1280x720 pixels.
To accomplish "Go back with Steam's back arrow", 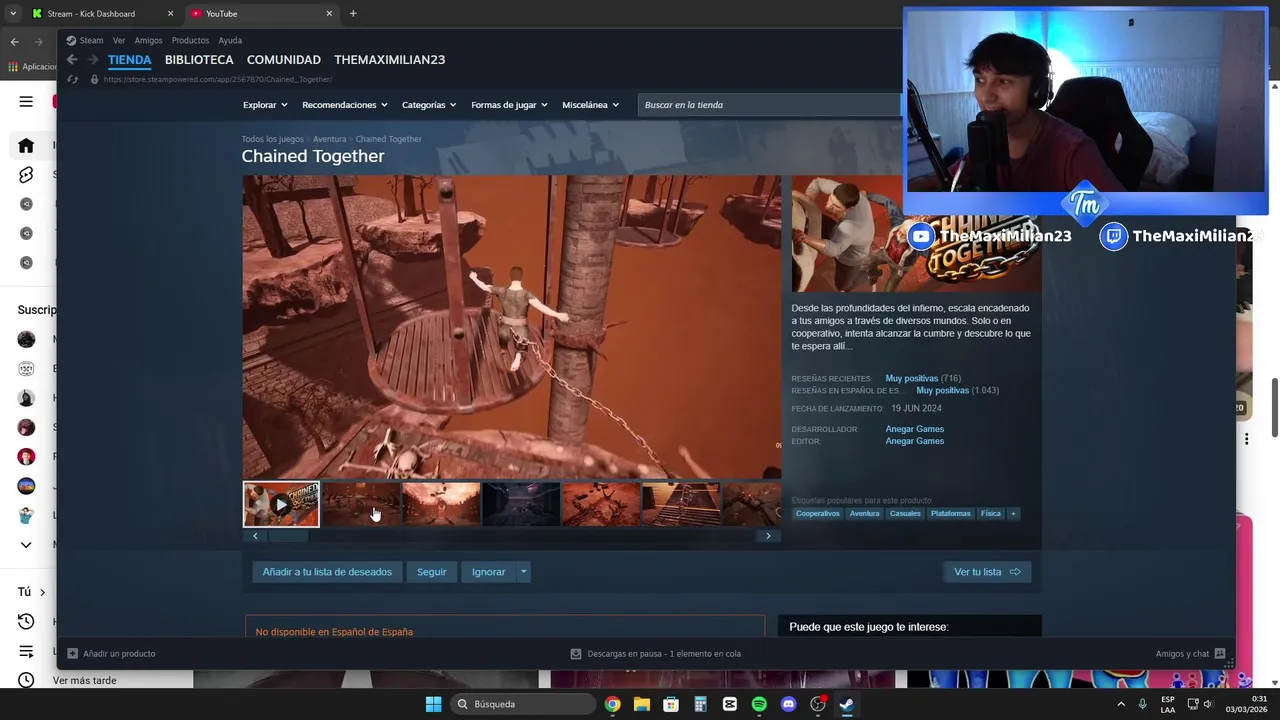I will 72,60.
